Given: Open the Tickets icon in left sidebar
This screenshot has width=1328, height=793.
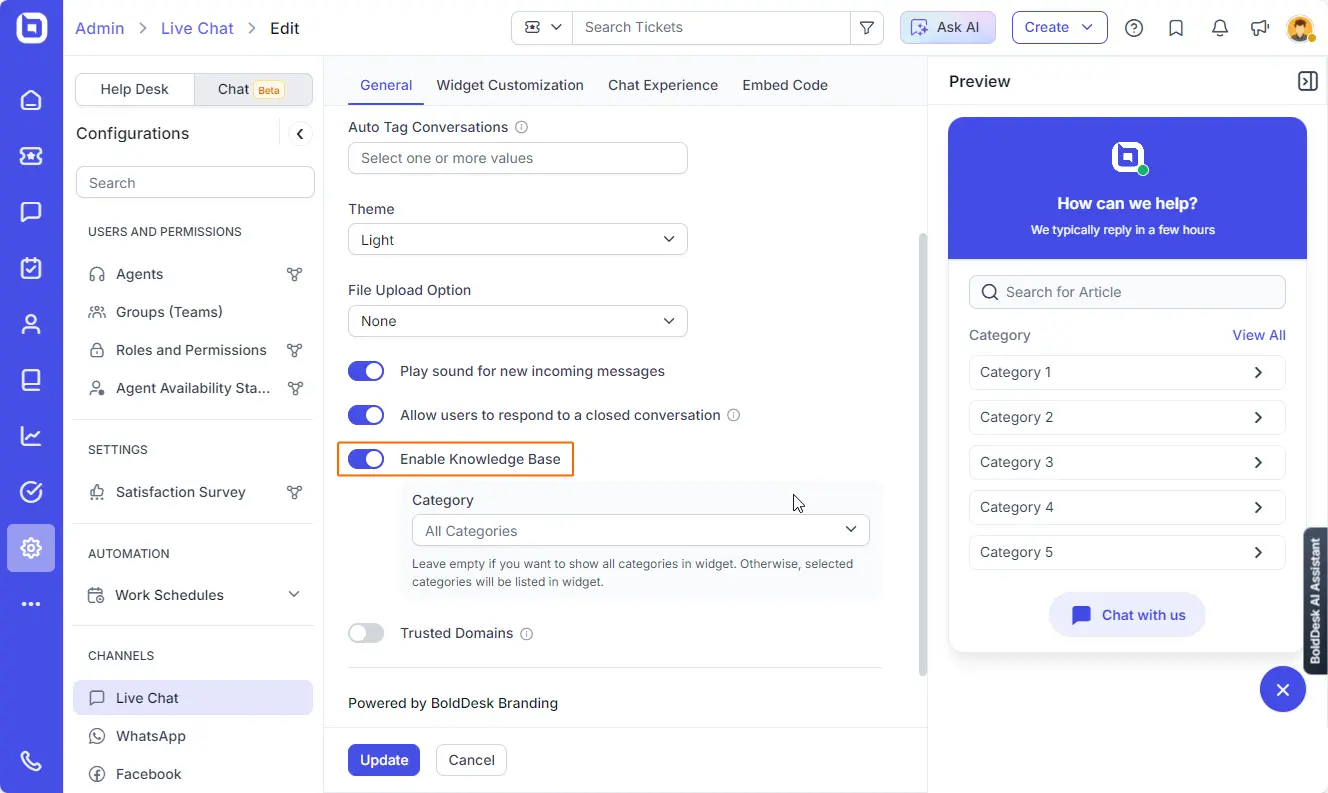Looking at the screenshot, I should click(x=31, y=156).
